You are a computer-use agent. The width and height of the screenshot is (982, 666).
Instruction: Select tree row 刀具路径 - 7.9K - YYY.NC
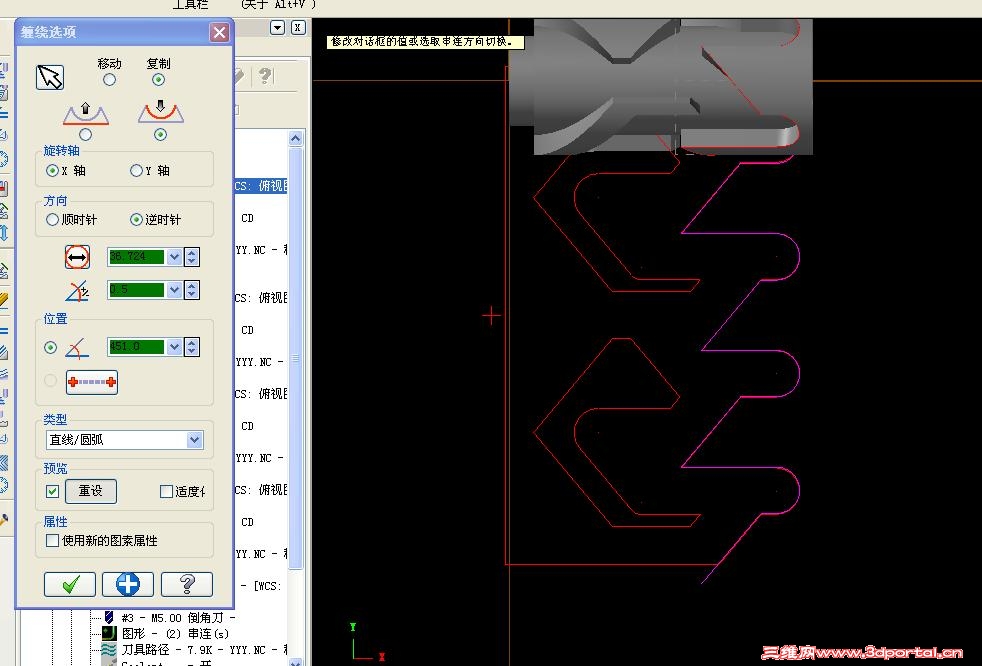tap(203, 650)
